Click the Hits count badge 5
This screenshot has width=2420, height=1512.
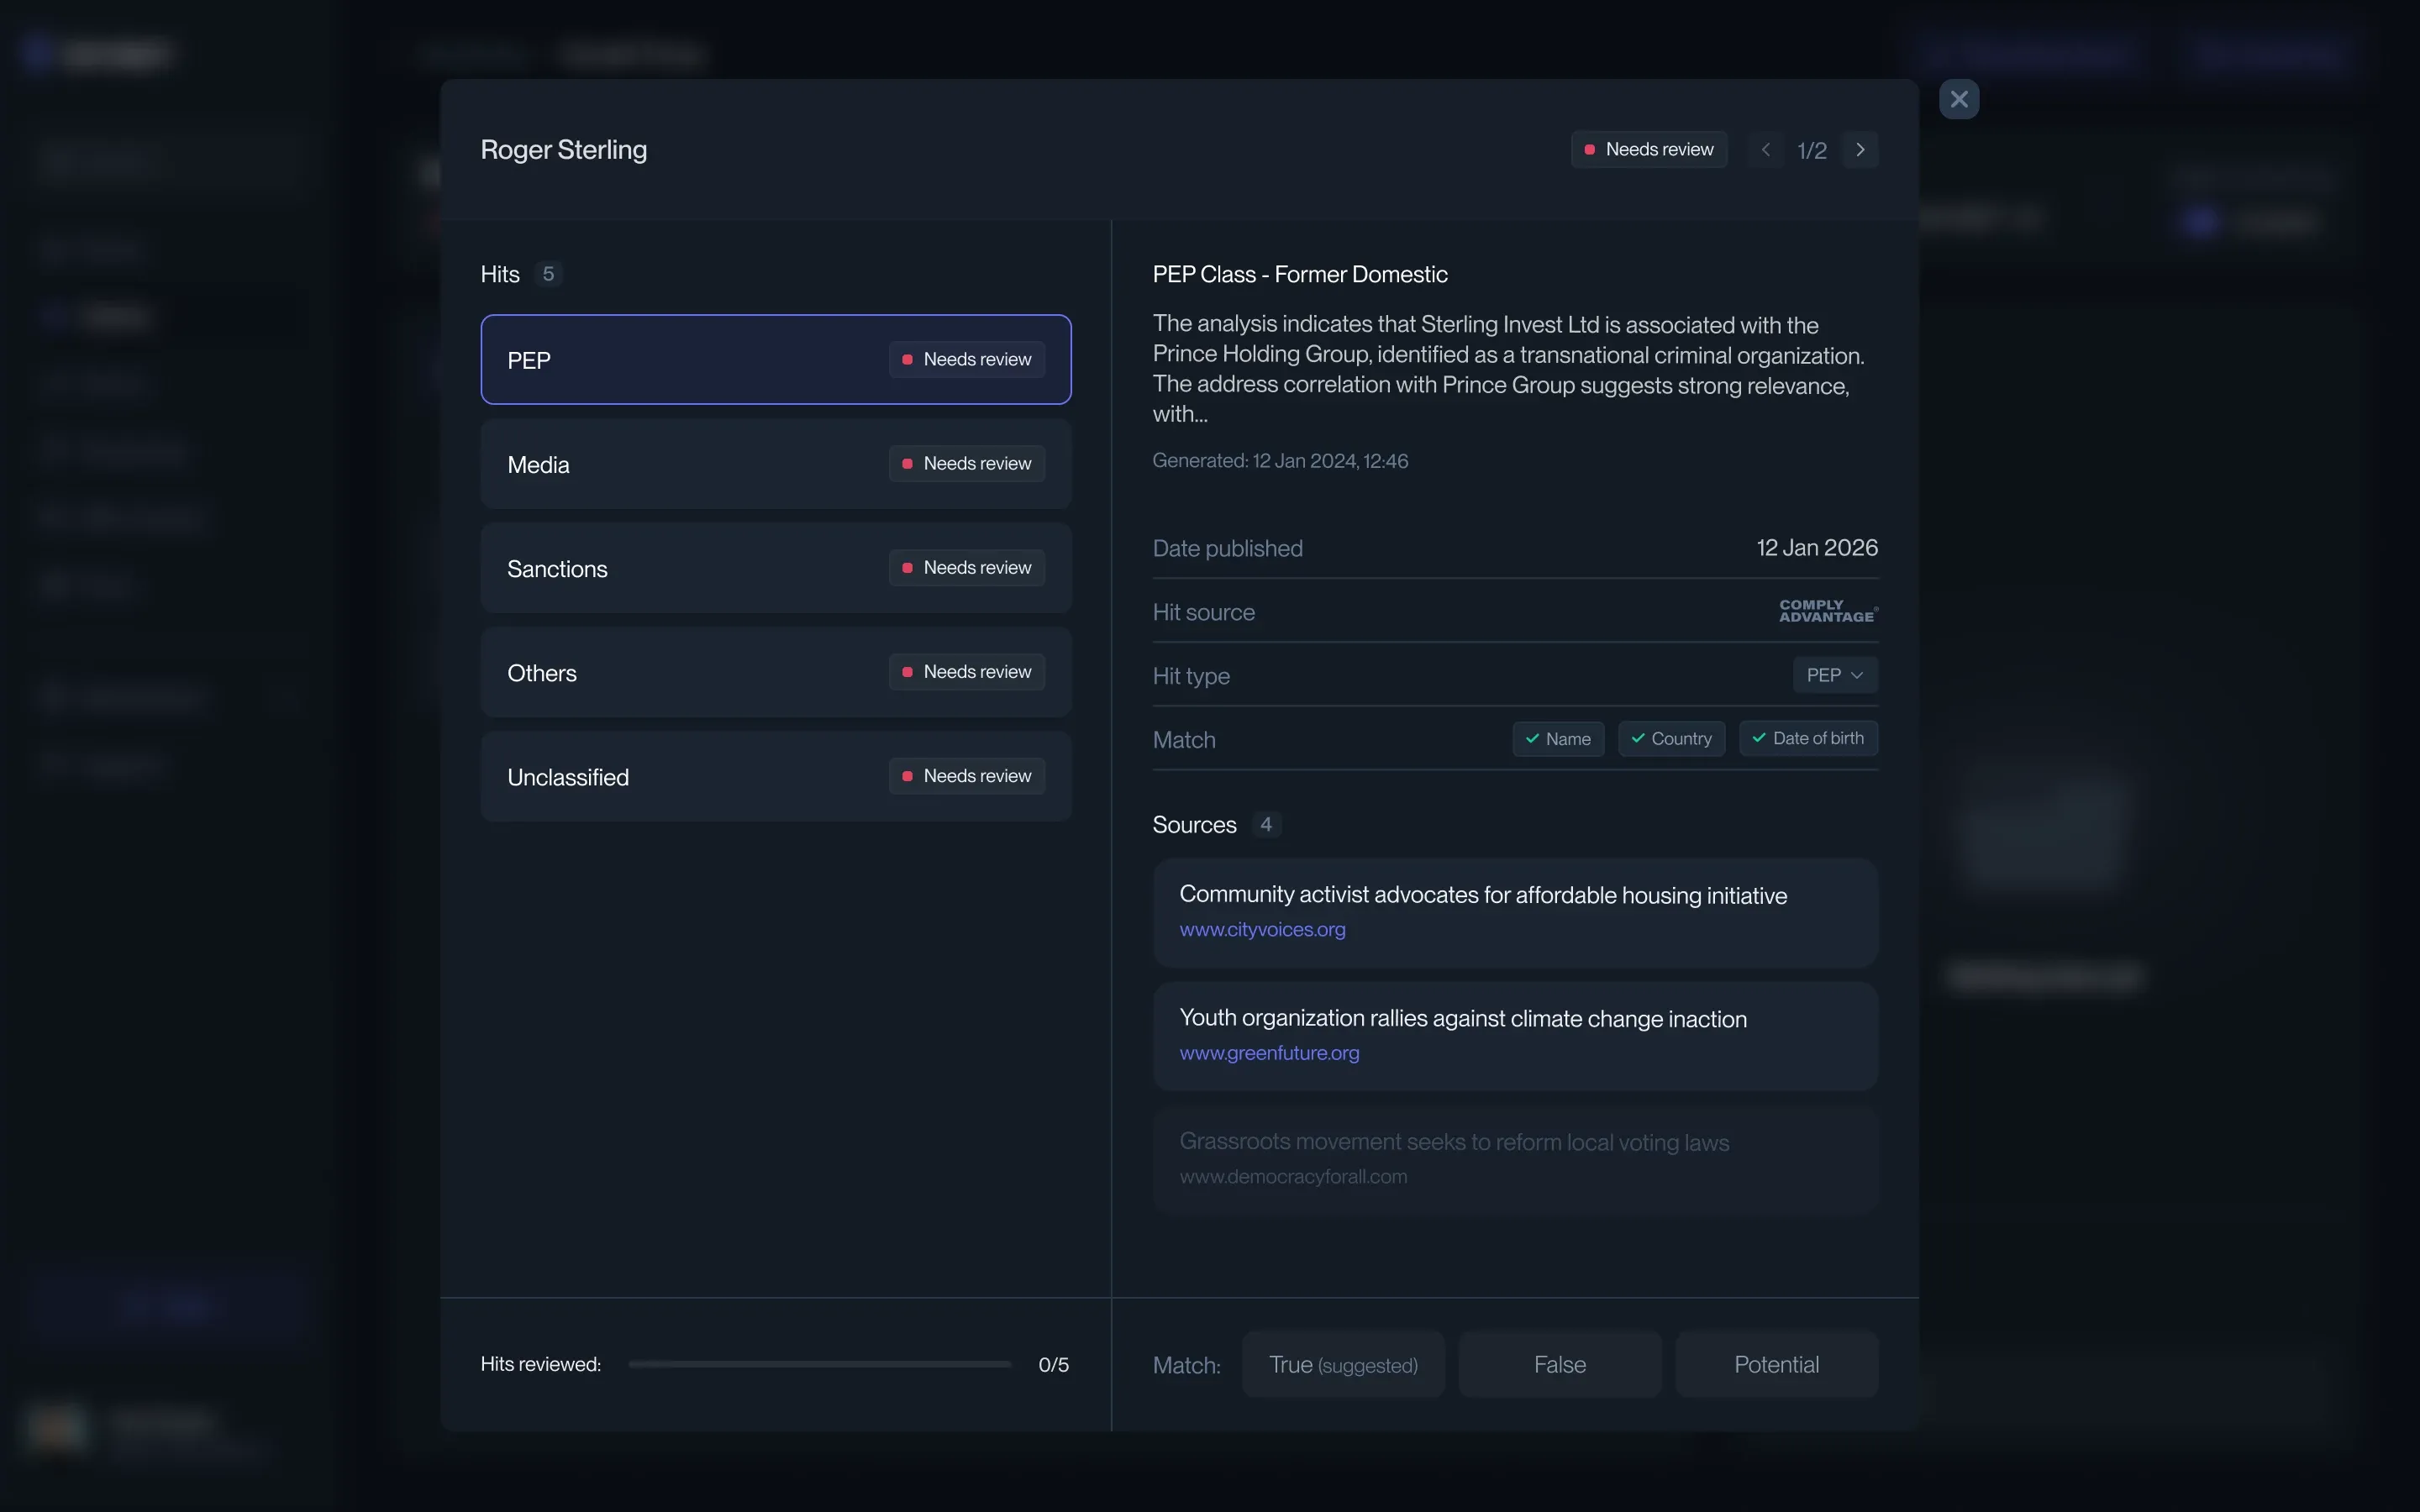(548, 274)
